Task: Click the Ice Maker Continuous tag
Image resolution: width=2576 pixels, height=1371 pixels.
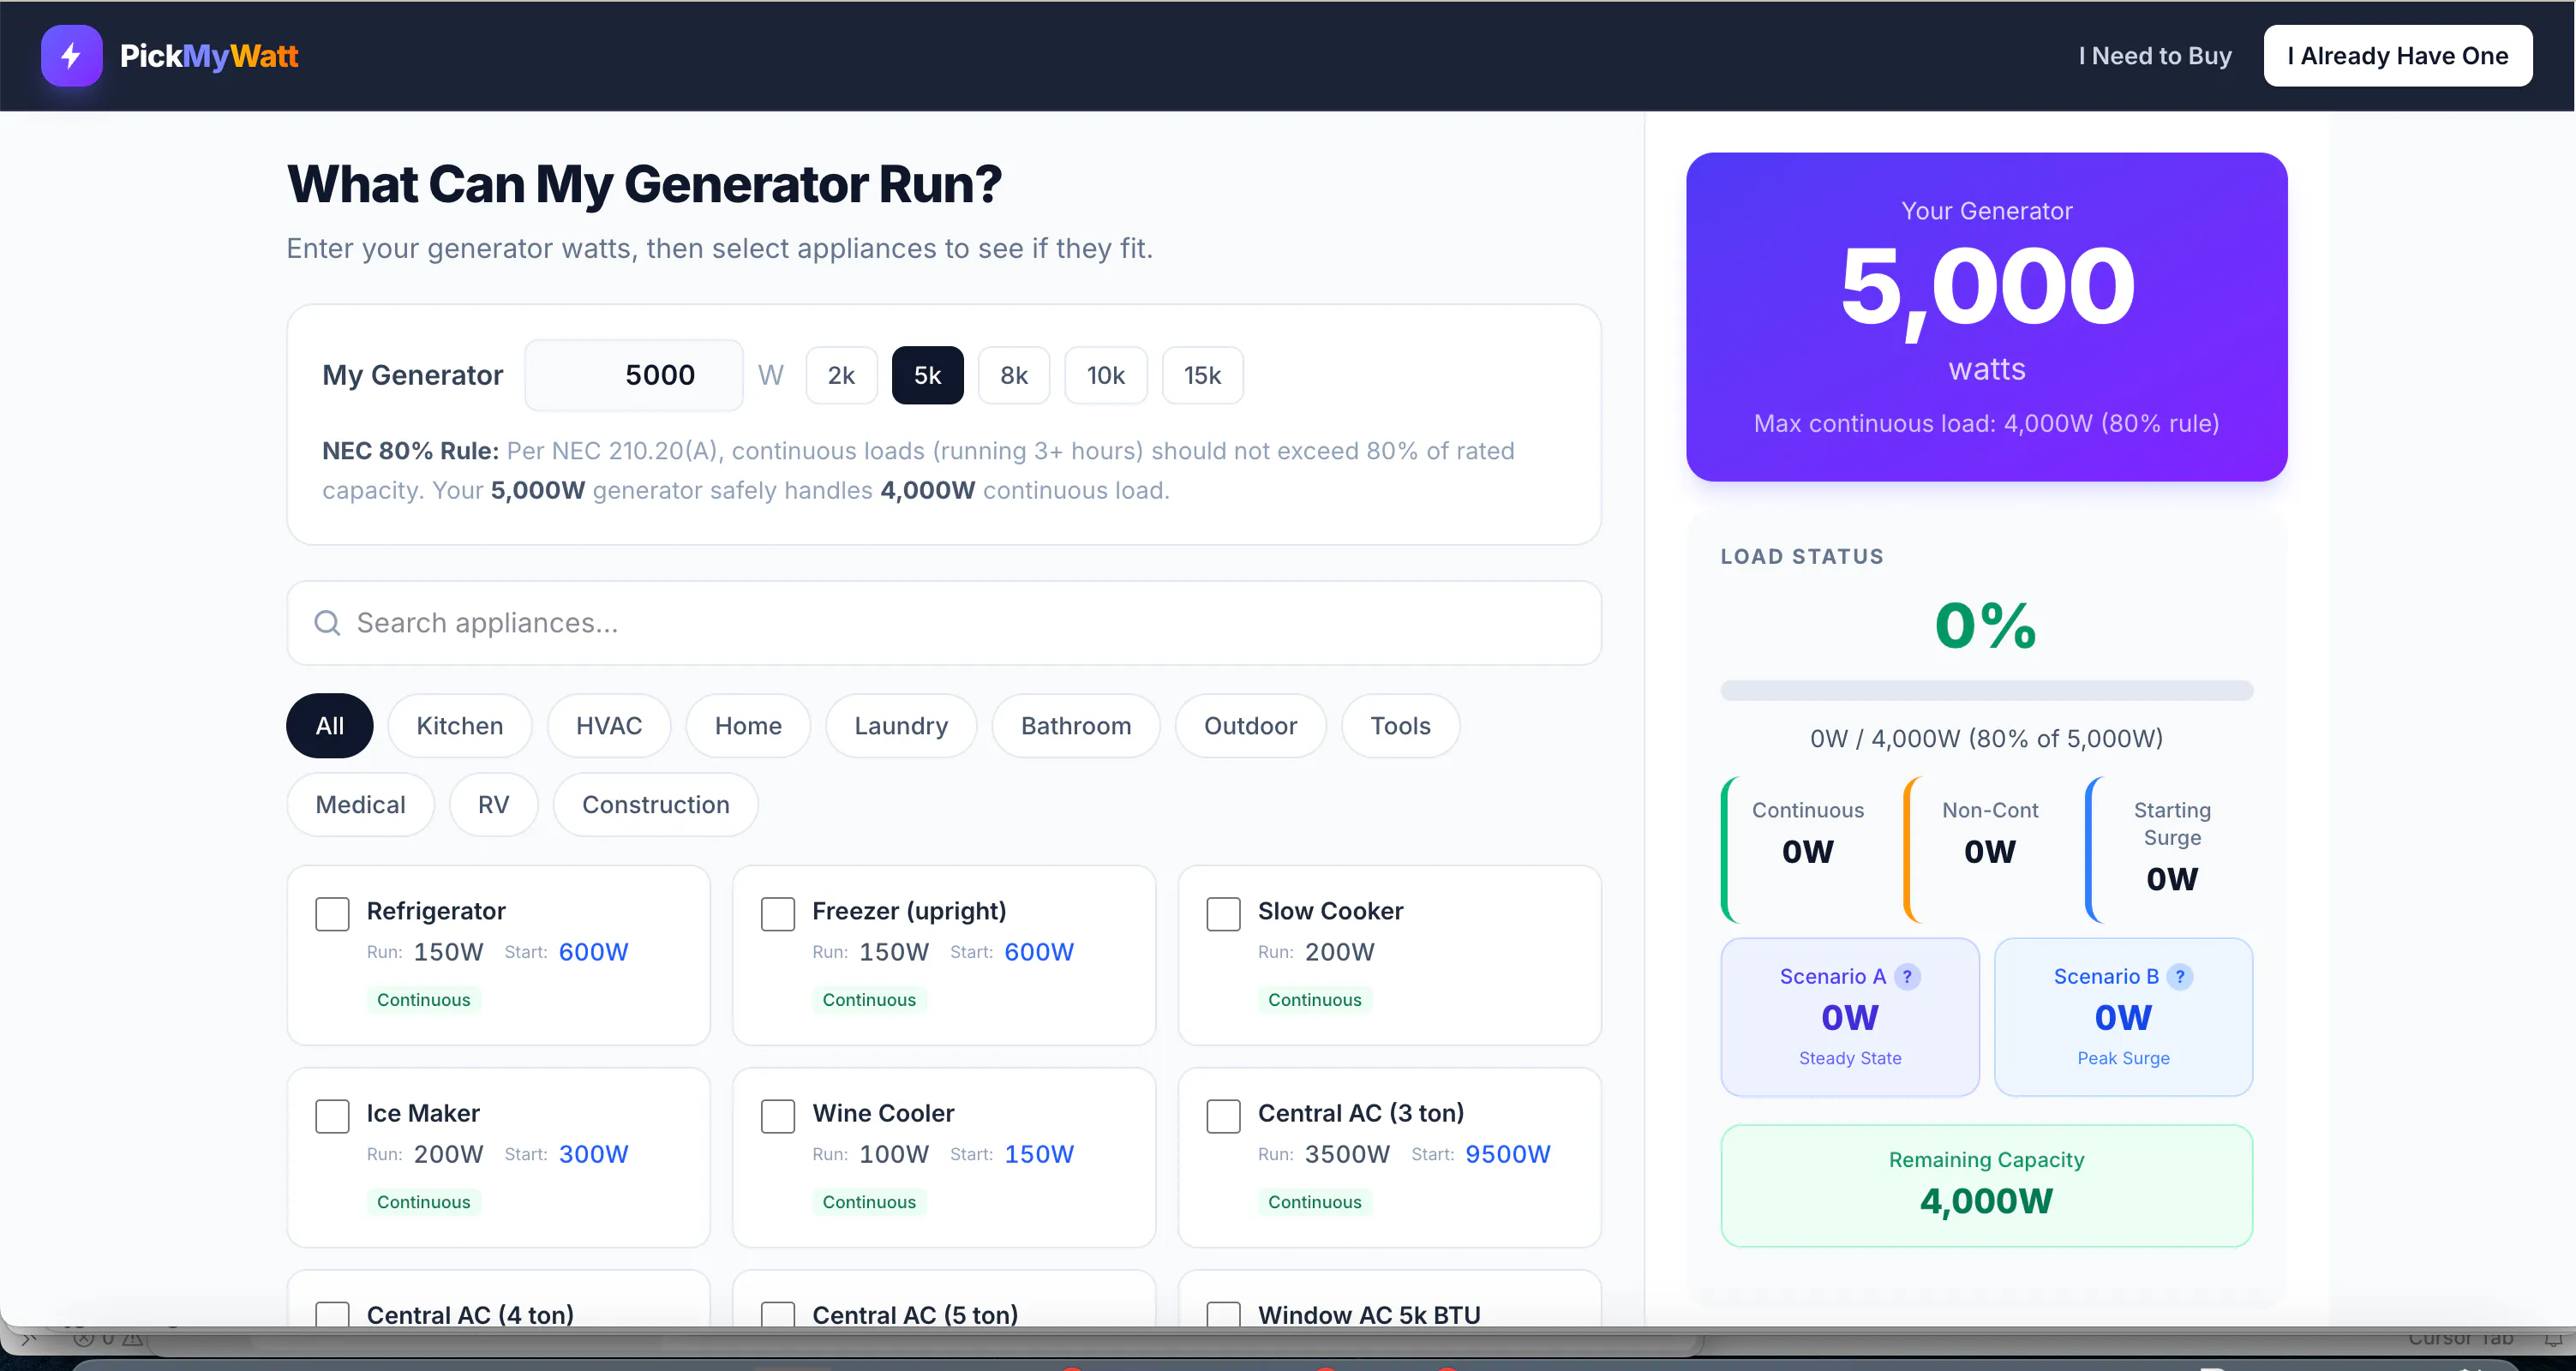Action: click(423, 1202)
